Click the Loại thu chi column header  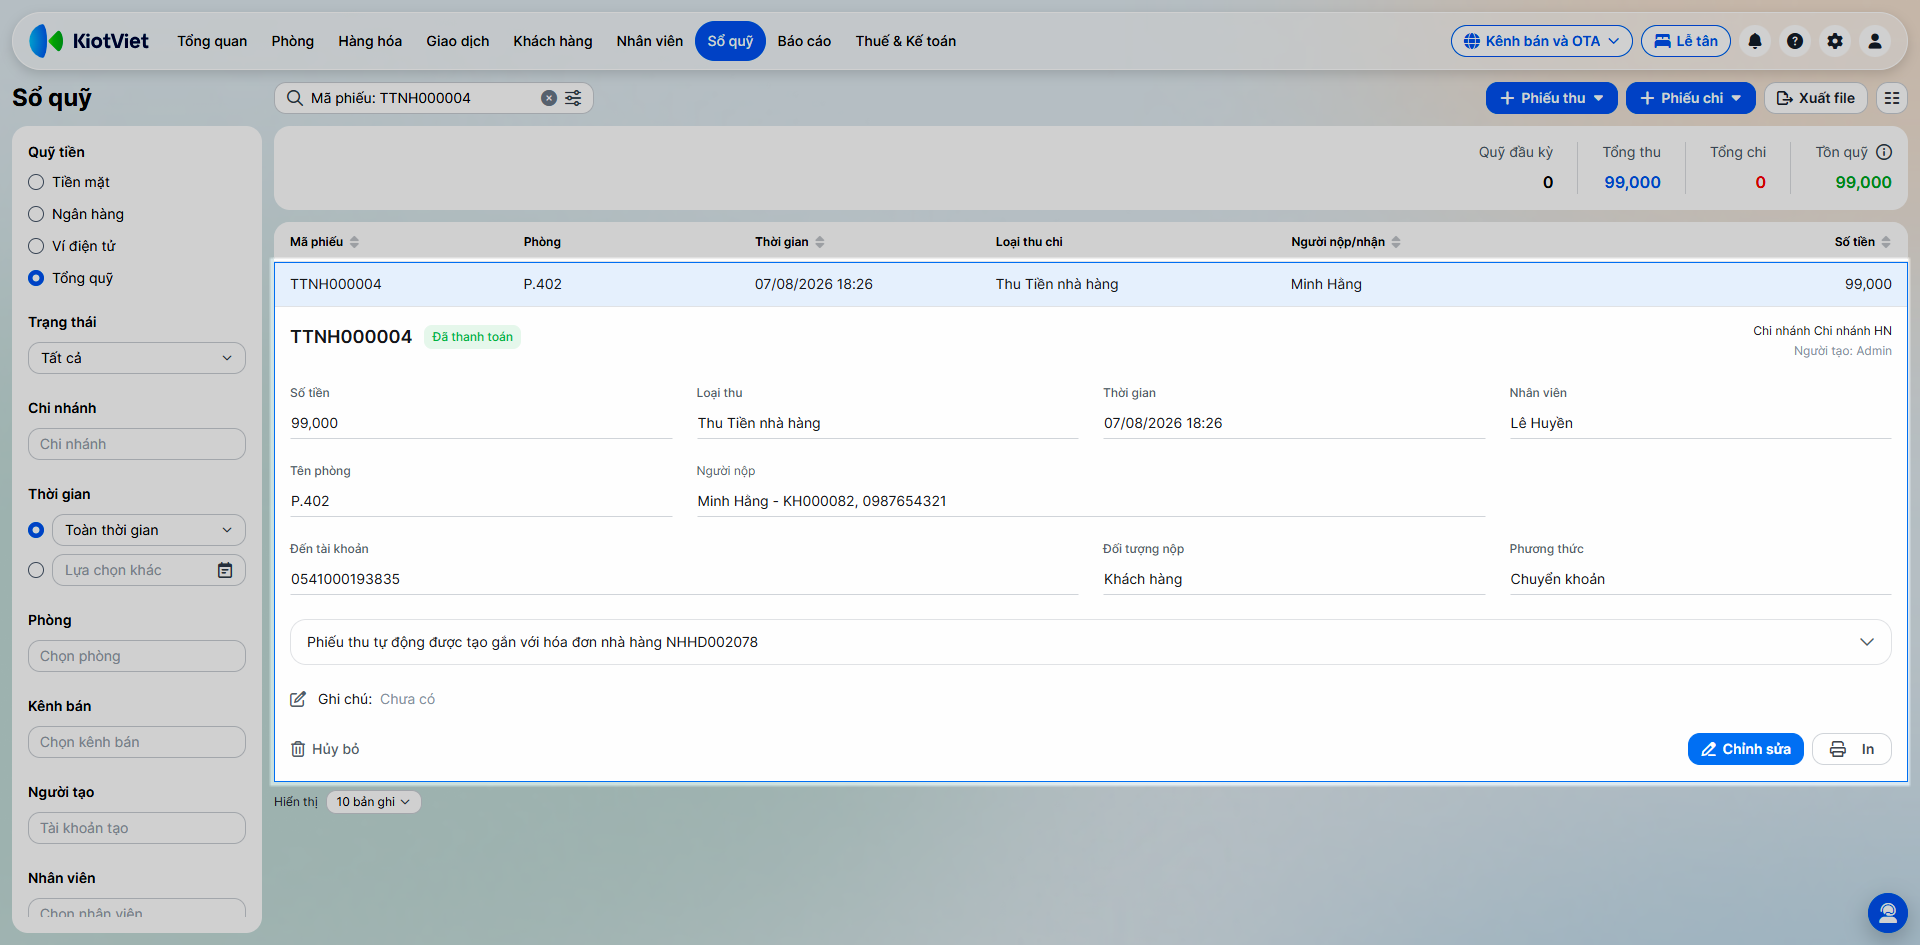pos(1029,242)
